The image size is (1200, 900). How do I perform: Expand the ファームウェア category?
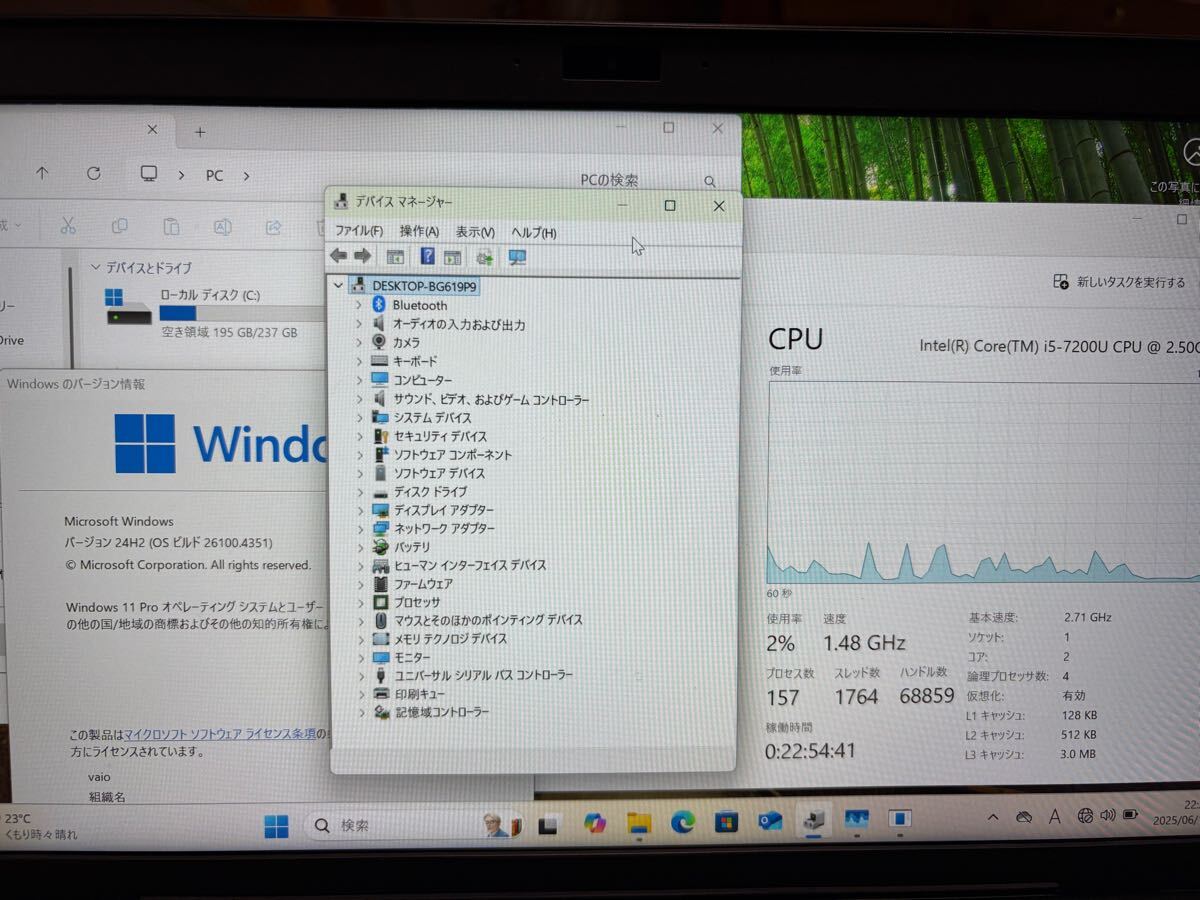[x=361, y=584]
